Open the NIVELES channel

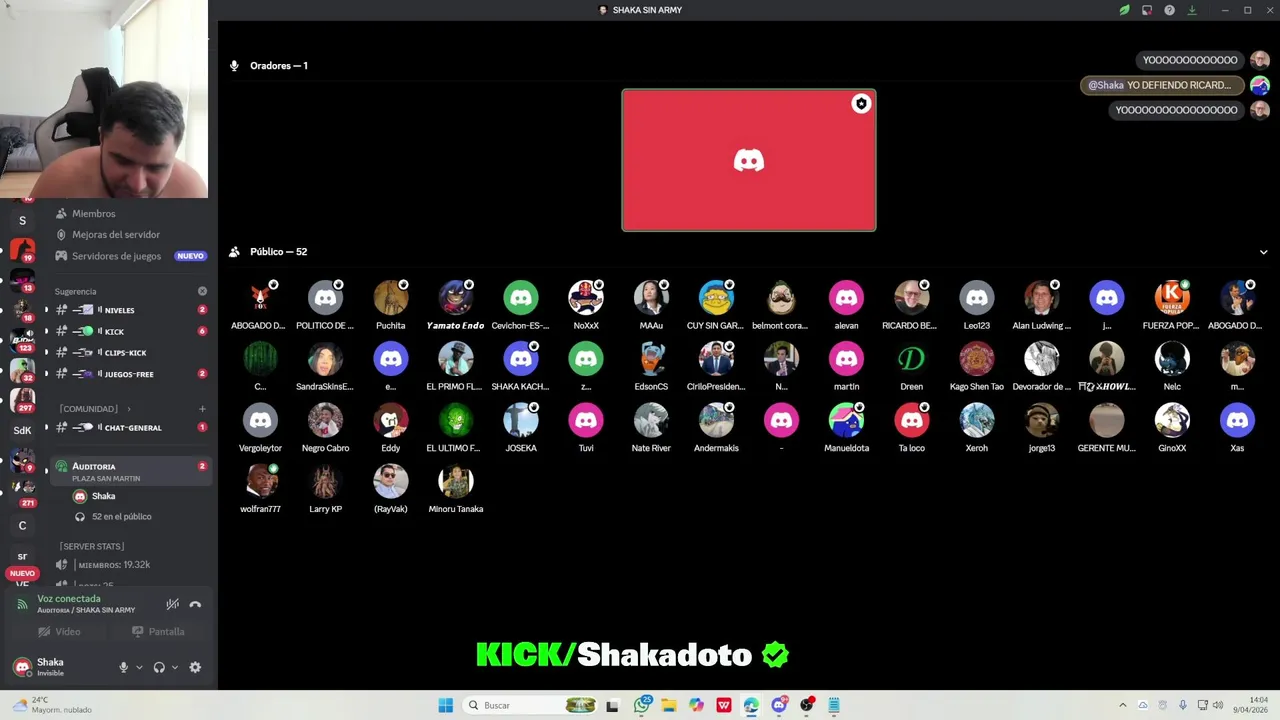coord(130,310)
